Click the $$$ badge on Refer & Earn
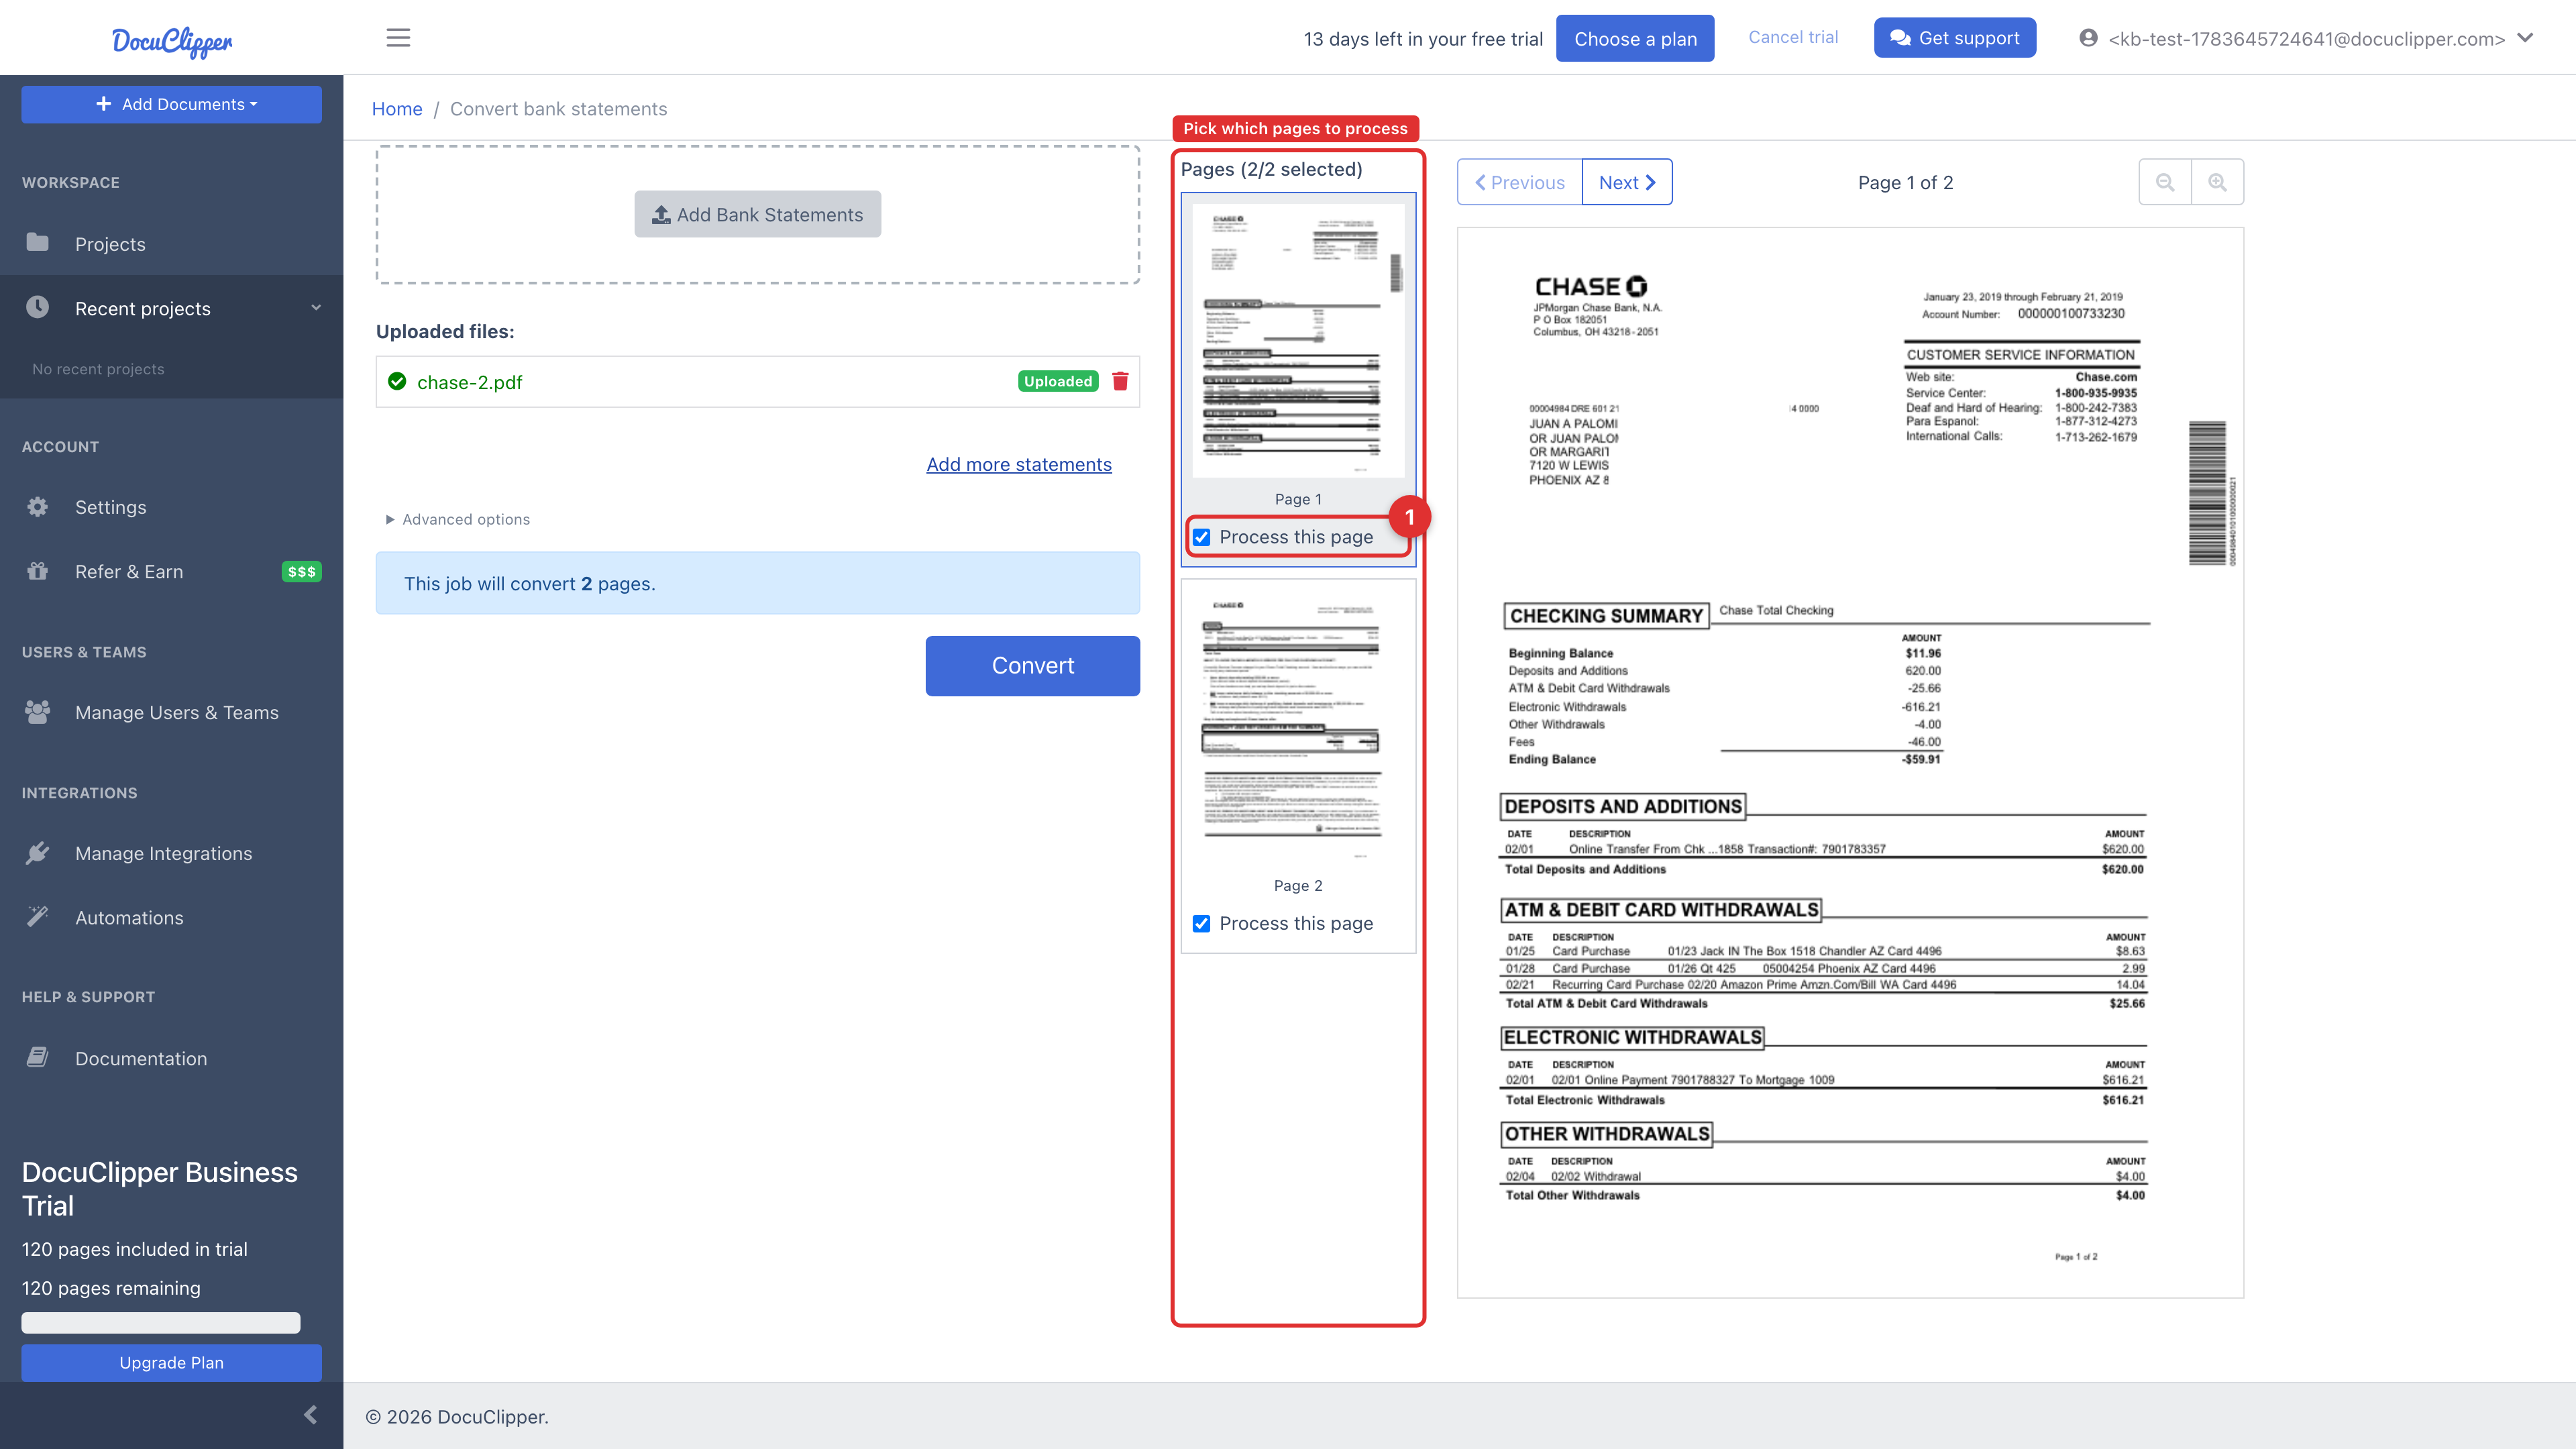The width and height of the screenshot is (2576, 1449). [x=301, y=572]
